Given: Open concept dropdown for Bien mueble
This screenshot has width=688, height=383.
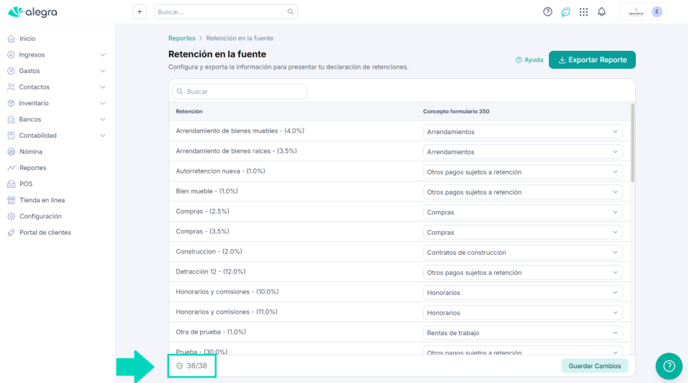Looking at the screenshot, I should (x=523, y=192).
